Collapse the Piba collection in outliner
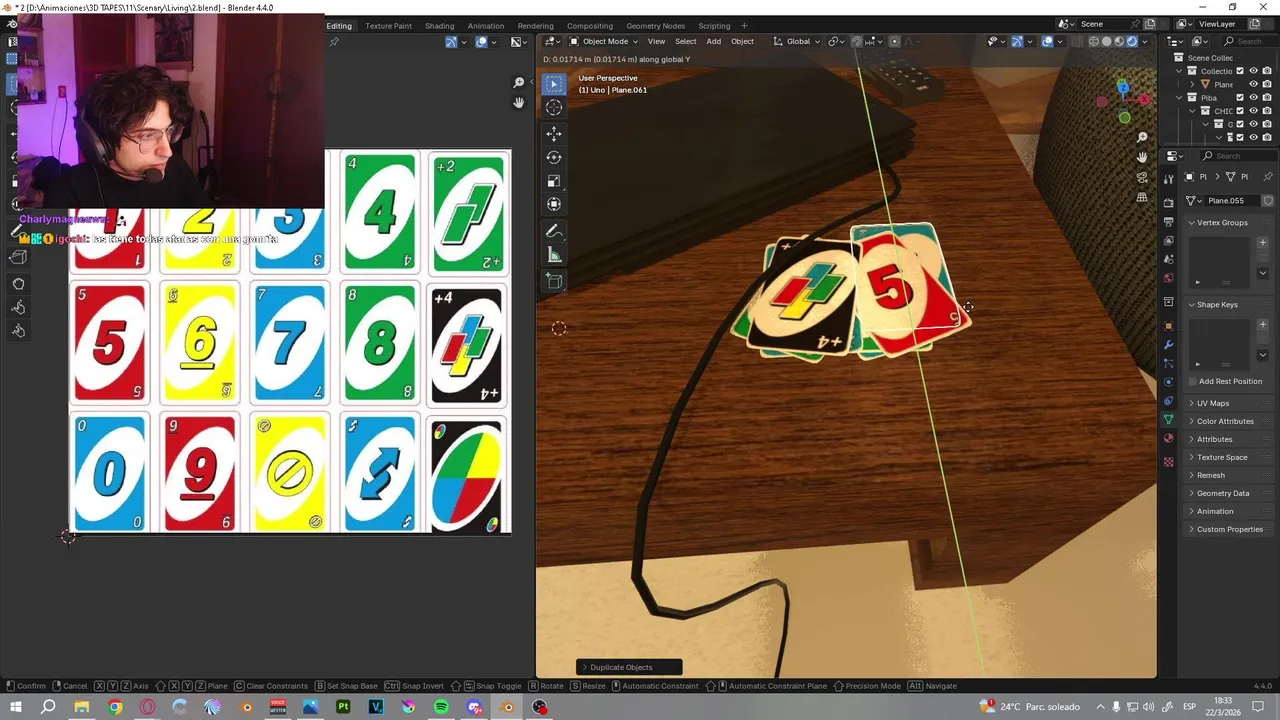 click(1179, 98)
